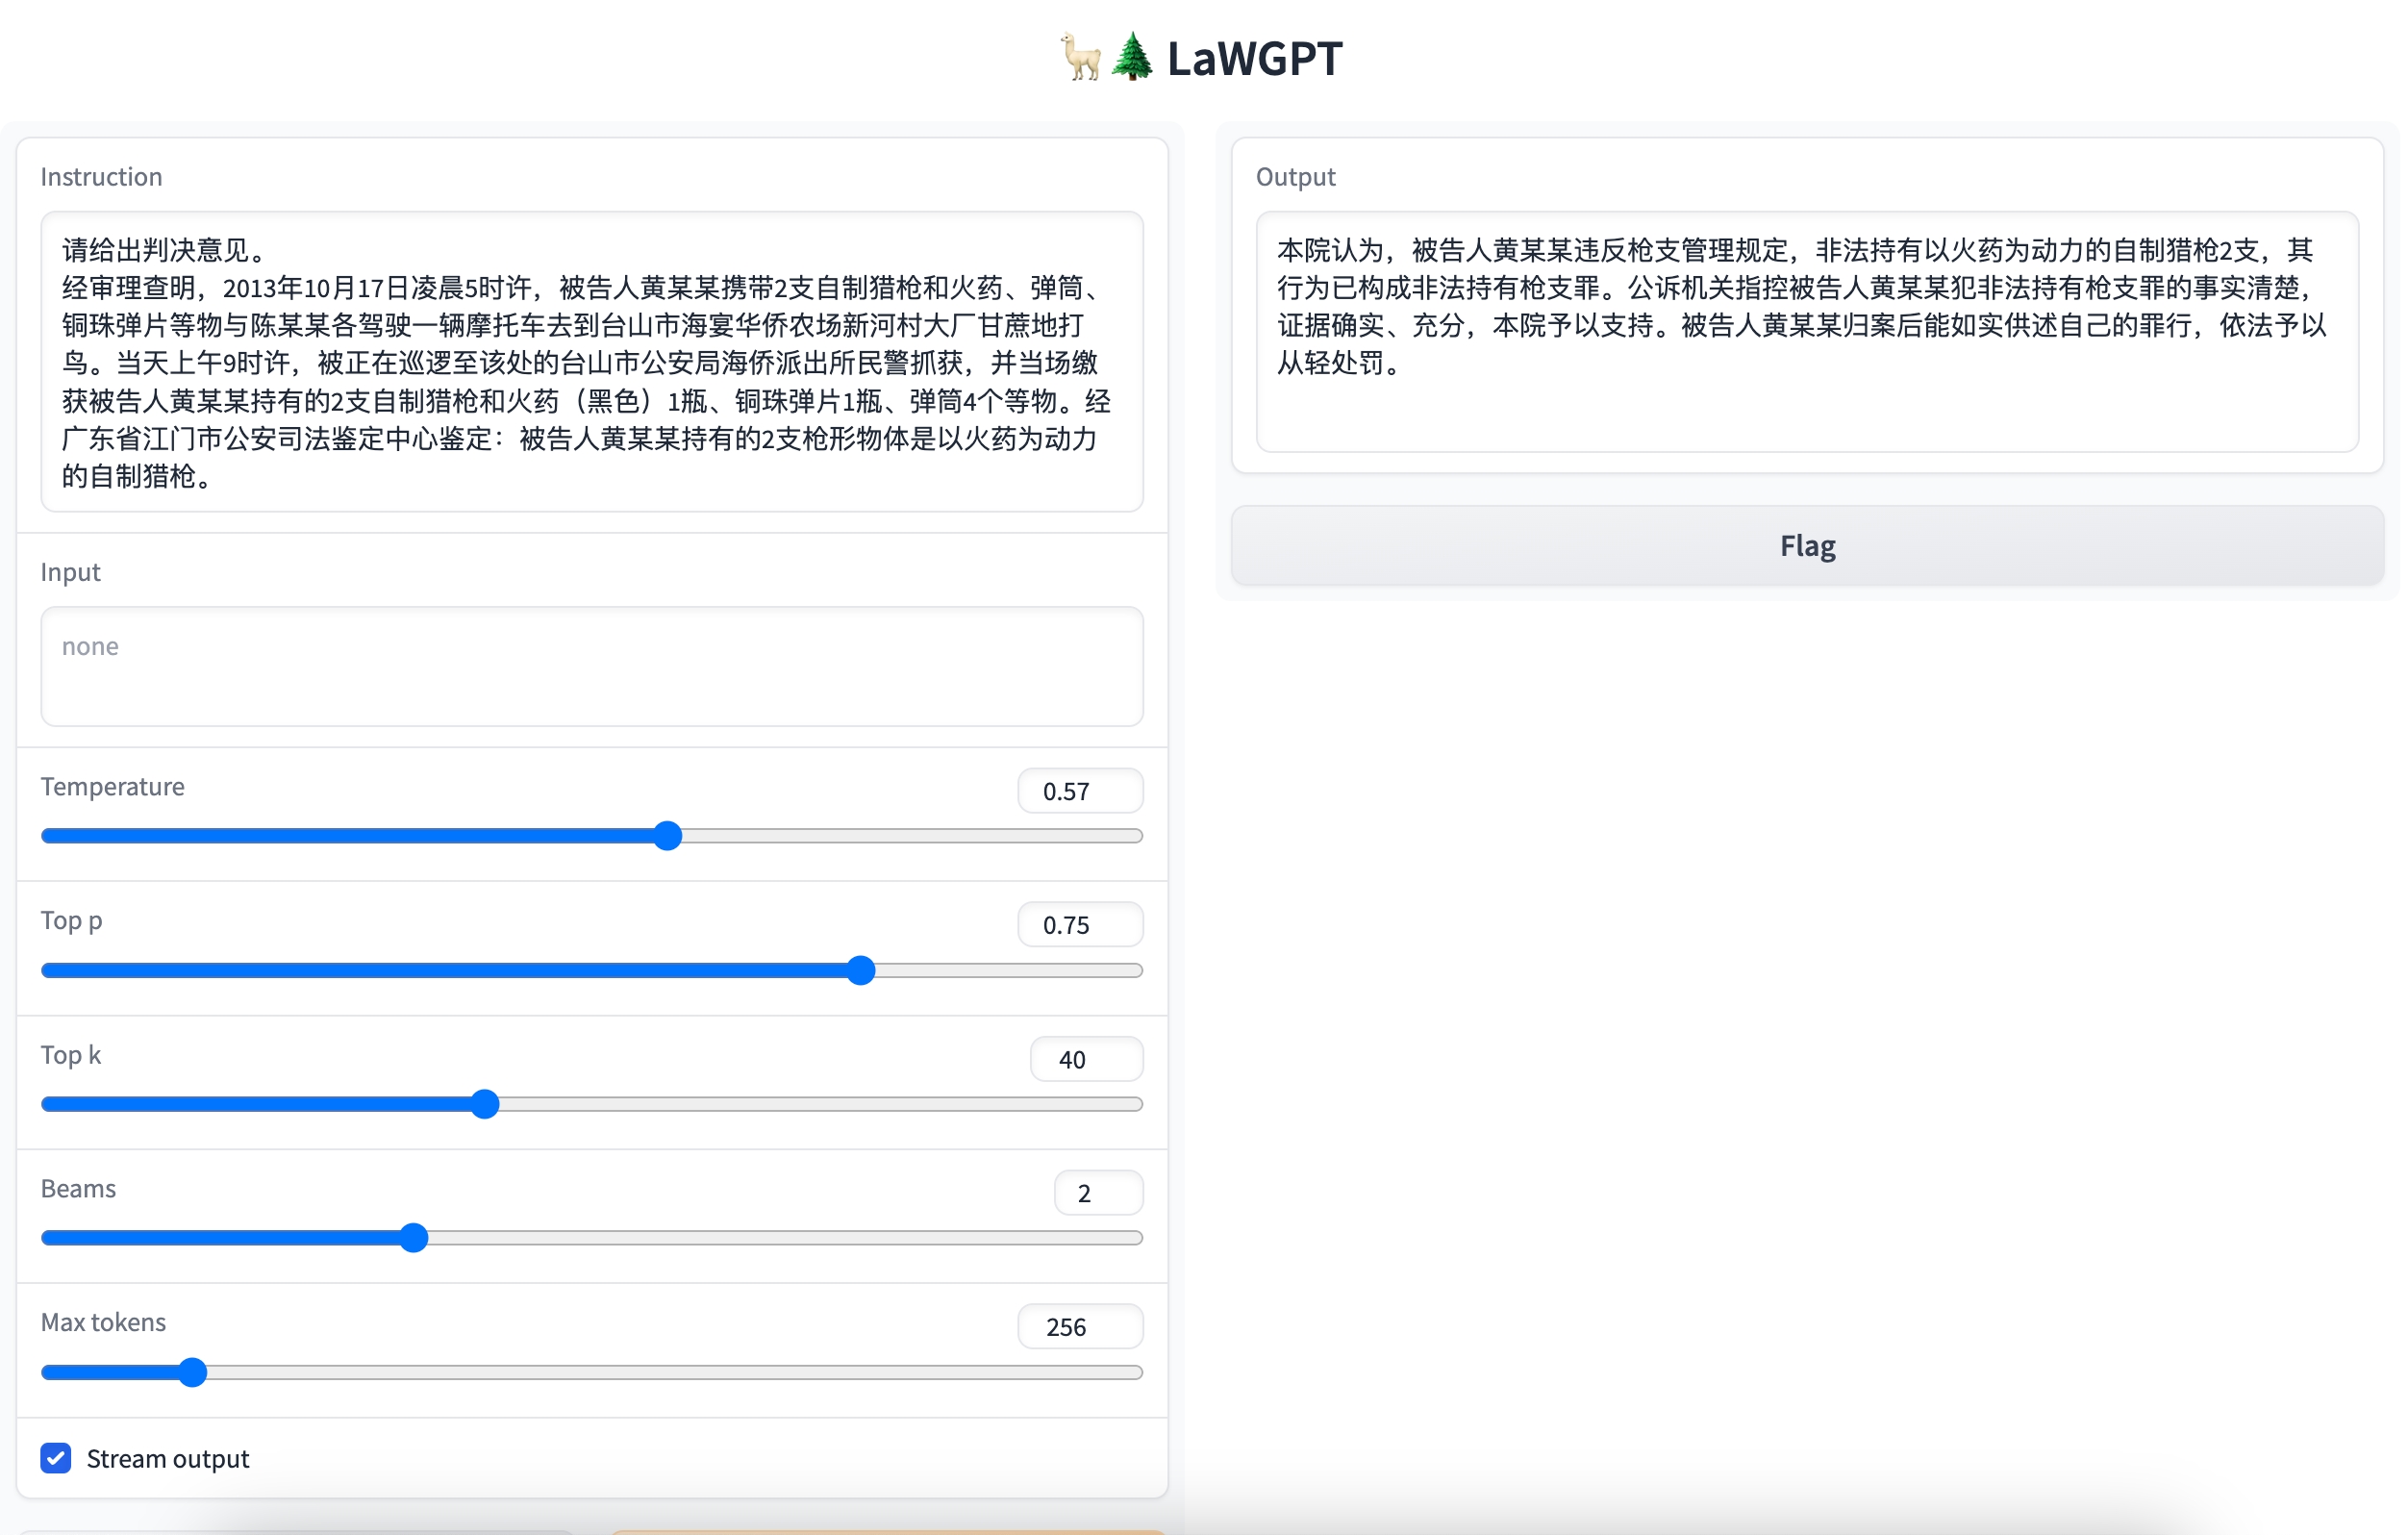This screenshot has height=1535, width=2408.
Task: Click the Stream output label text
Action: (x=168, y=1459)
